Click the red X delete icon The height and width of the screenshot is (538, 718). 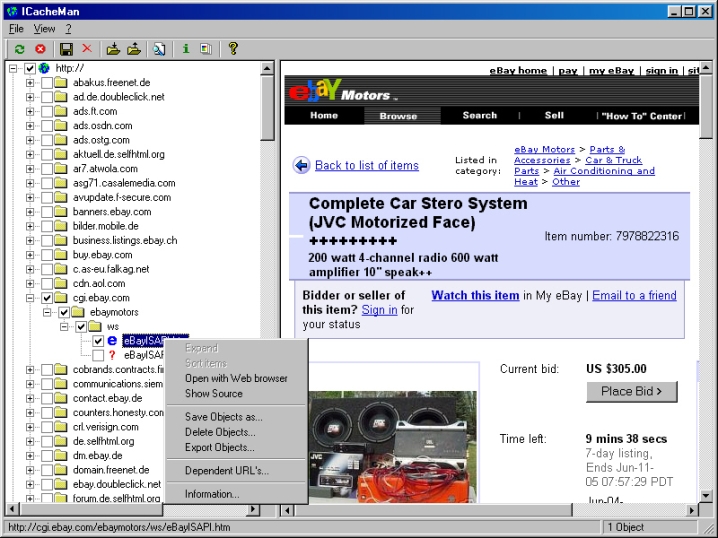click(87, 48)
